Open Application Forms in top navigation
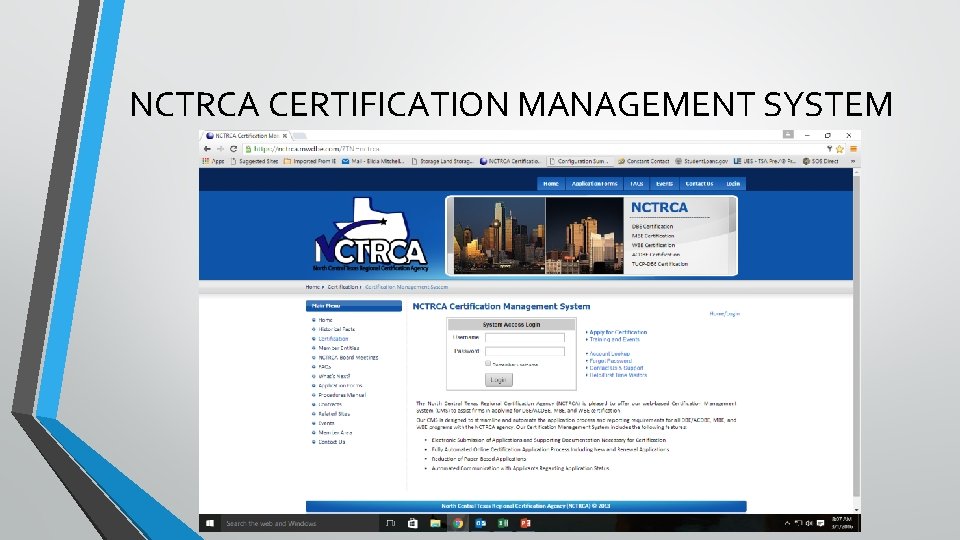 click(594, 184)
